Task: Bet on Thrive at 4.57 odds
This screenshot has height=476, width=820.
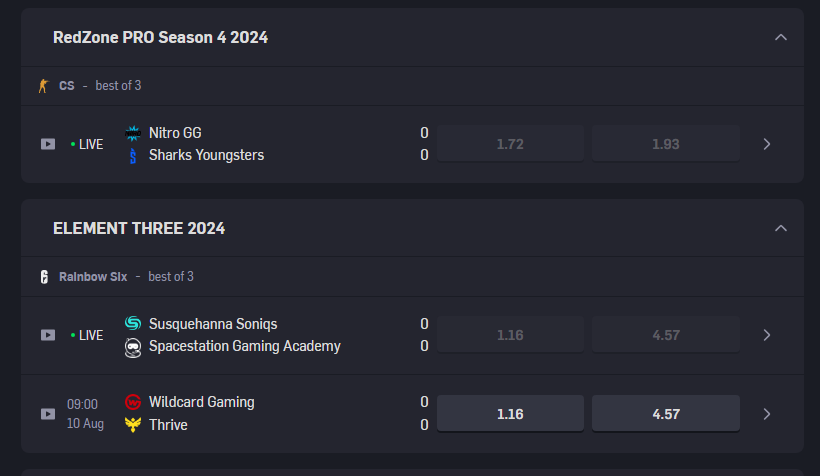Action: click(x=666, y=414)
